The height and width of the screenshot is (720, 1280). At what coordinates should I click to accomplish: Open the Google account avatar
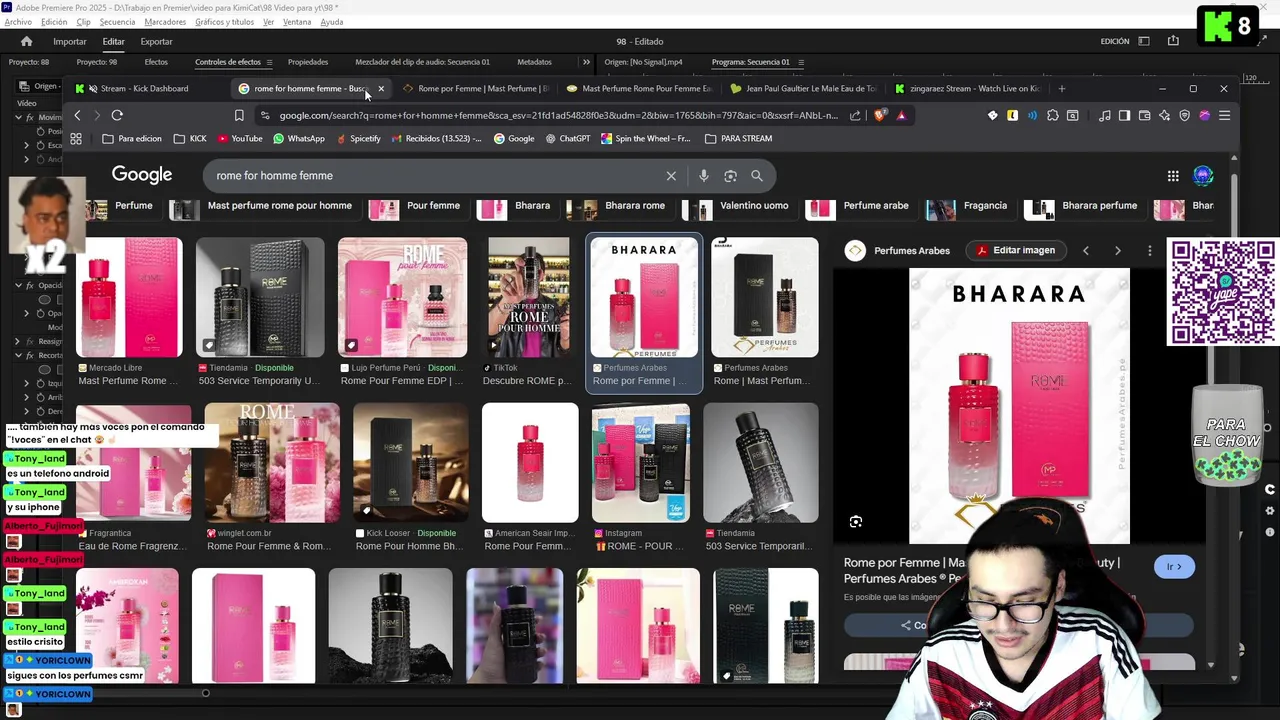[x=1203, y=175]
